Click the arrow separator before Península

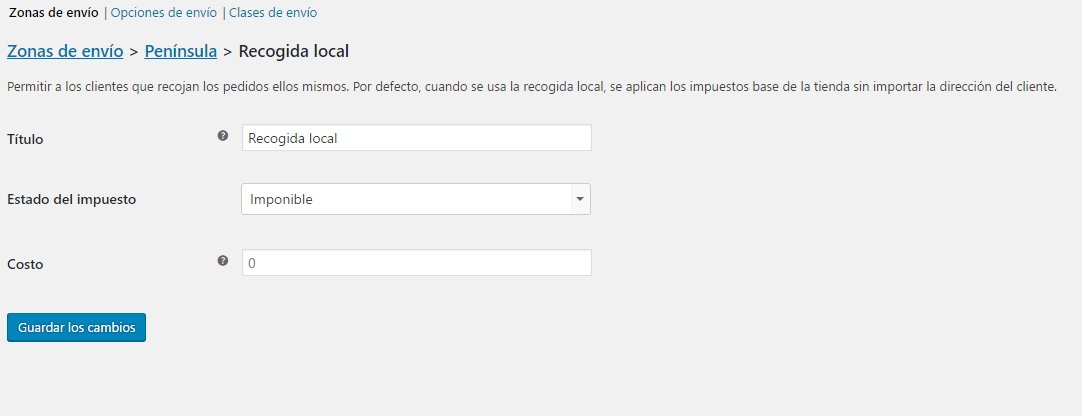(x=134, y=52)
